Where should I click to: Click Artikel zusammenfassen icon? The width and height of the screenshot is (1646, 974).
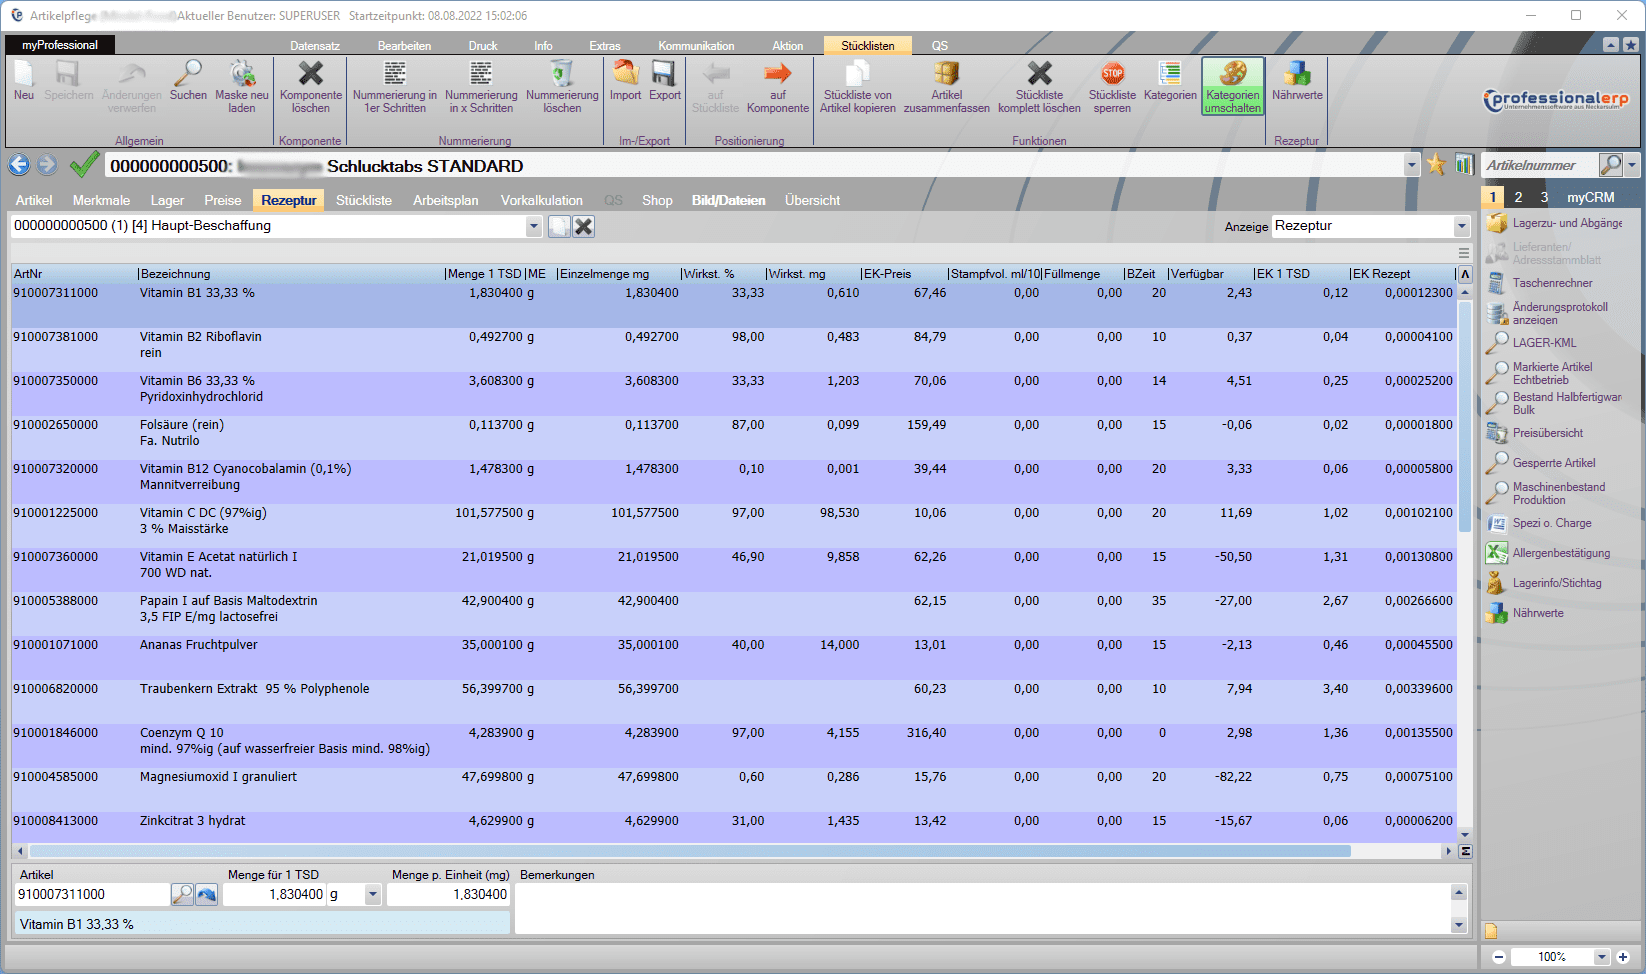(946, 74)
